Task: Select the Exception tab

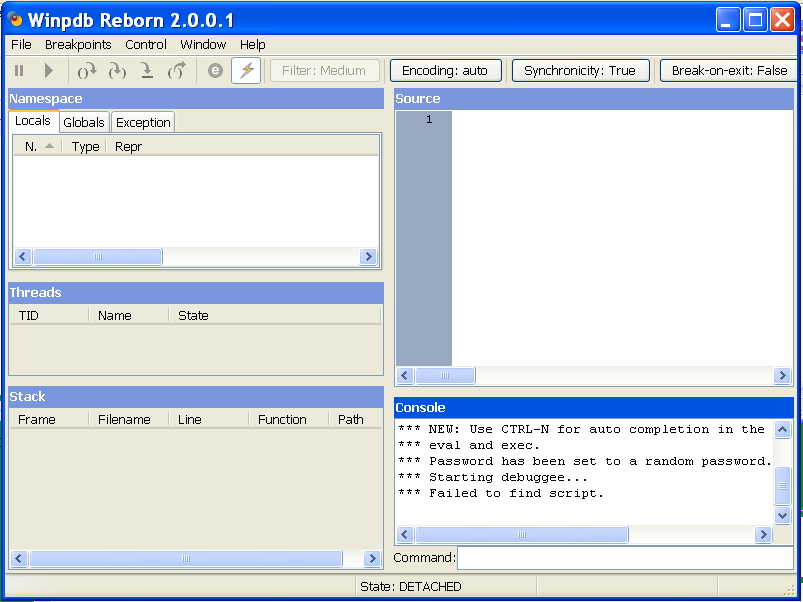Action: (x=142, y=121)
